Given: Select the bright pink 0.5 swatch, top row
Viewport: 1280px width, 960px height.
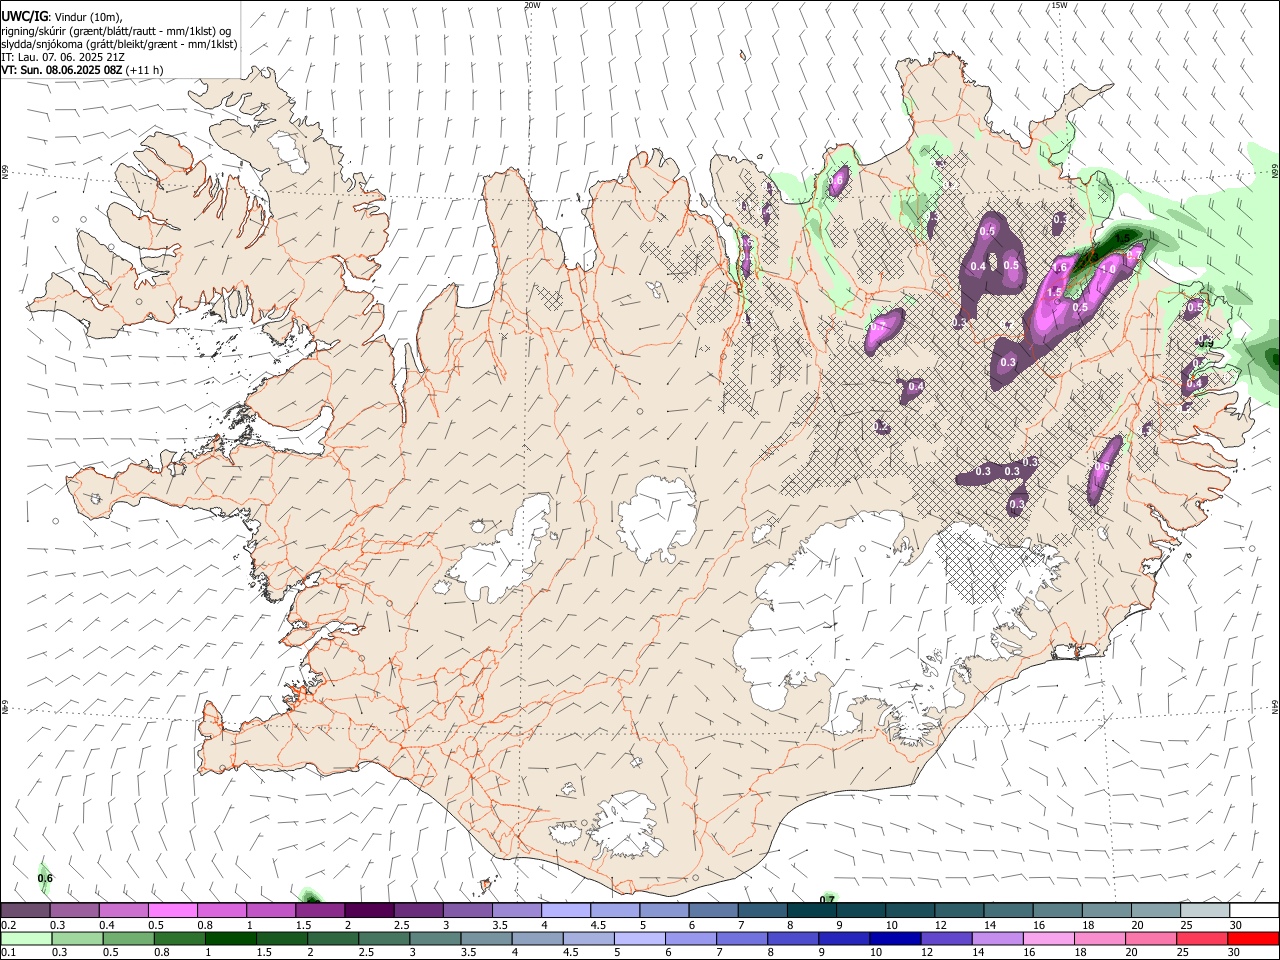Looking at the screenshot, I should pos(172,911).
